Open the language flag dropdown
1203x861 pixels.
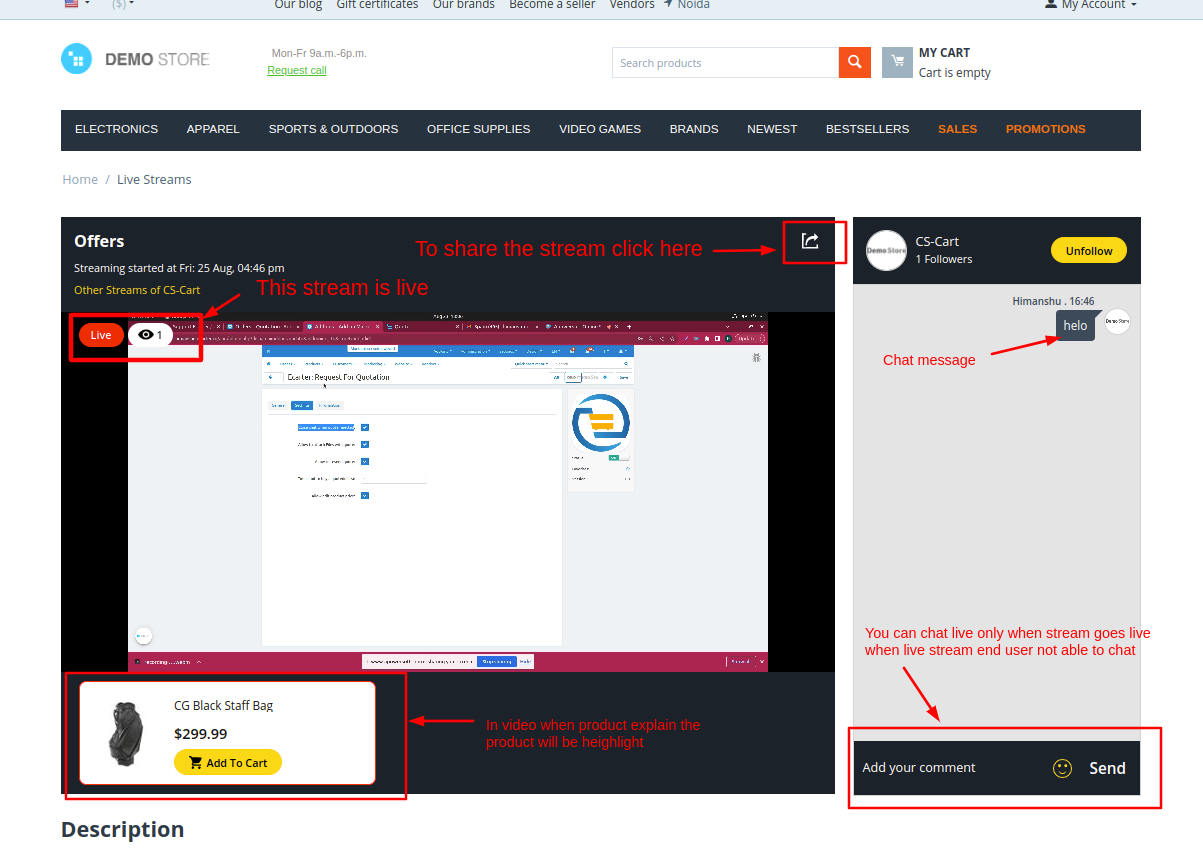(76, 4)
